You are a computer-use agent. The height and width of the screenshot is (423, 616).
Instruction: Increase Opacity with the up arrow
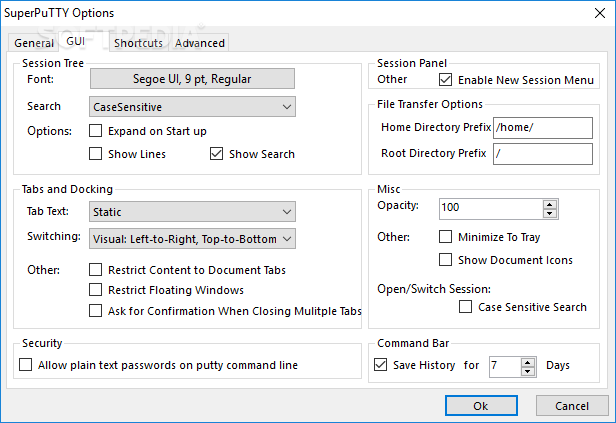tap(550, 204)
